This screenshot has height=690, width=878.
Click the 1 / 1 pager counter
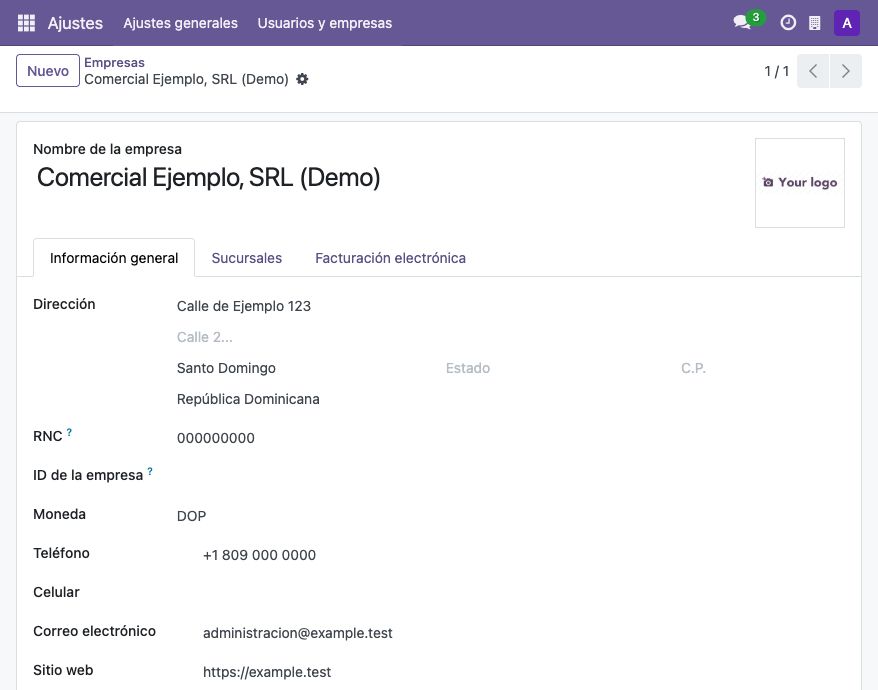777,71
